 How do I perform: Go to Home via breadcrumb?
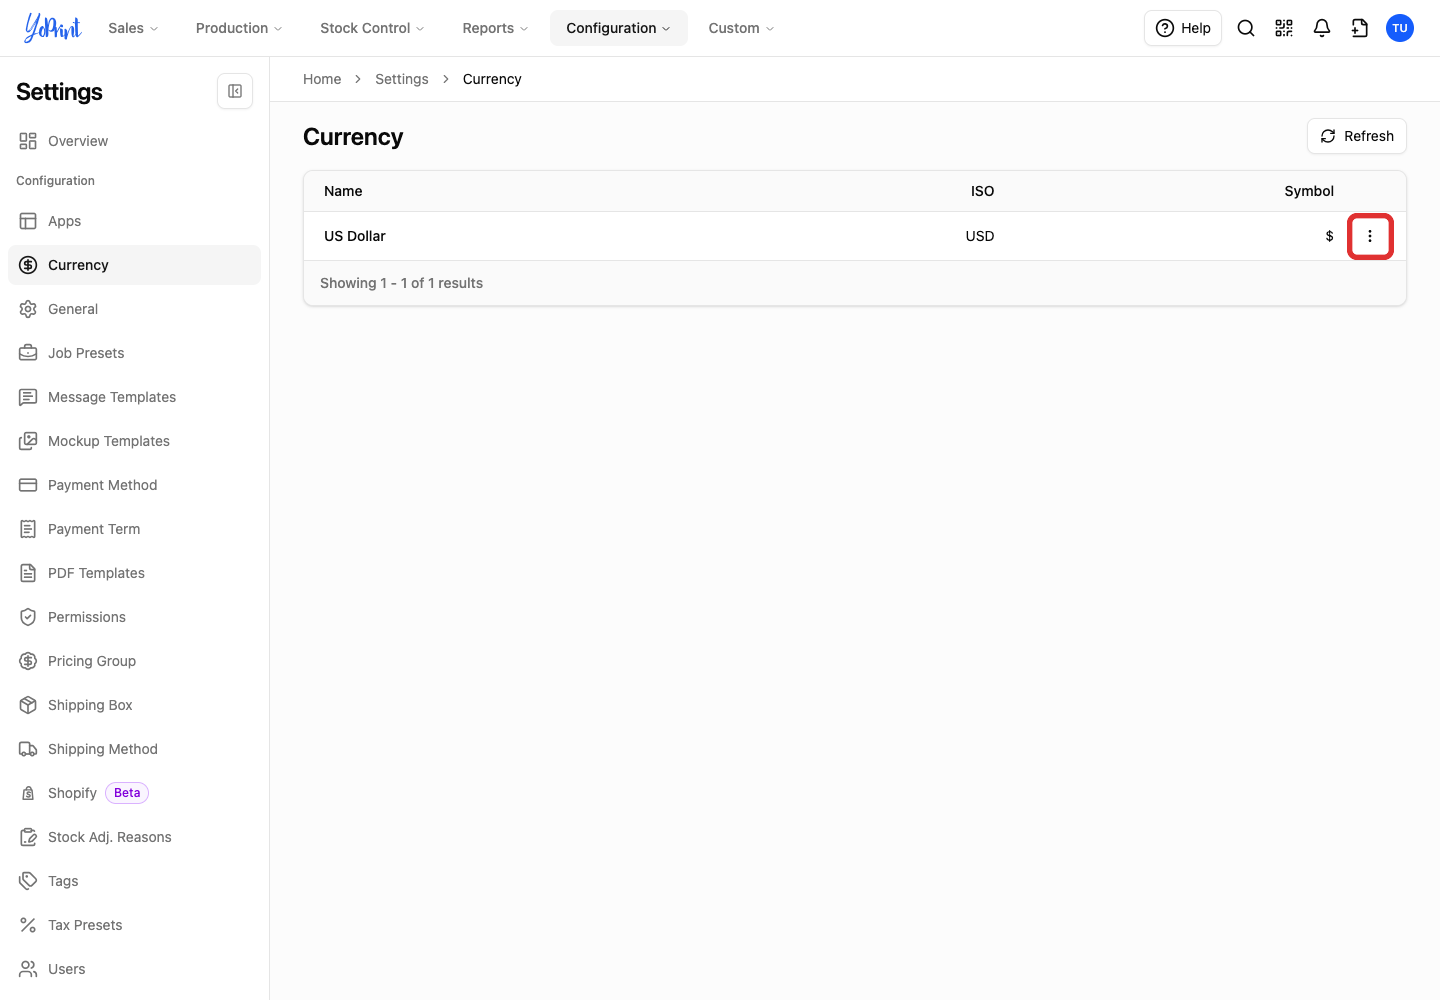(x=322, y=79)
